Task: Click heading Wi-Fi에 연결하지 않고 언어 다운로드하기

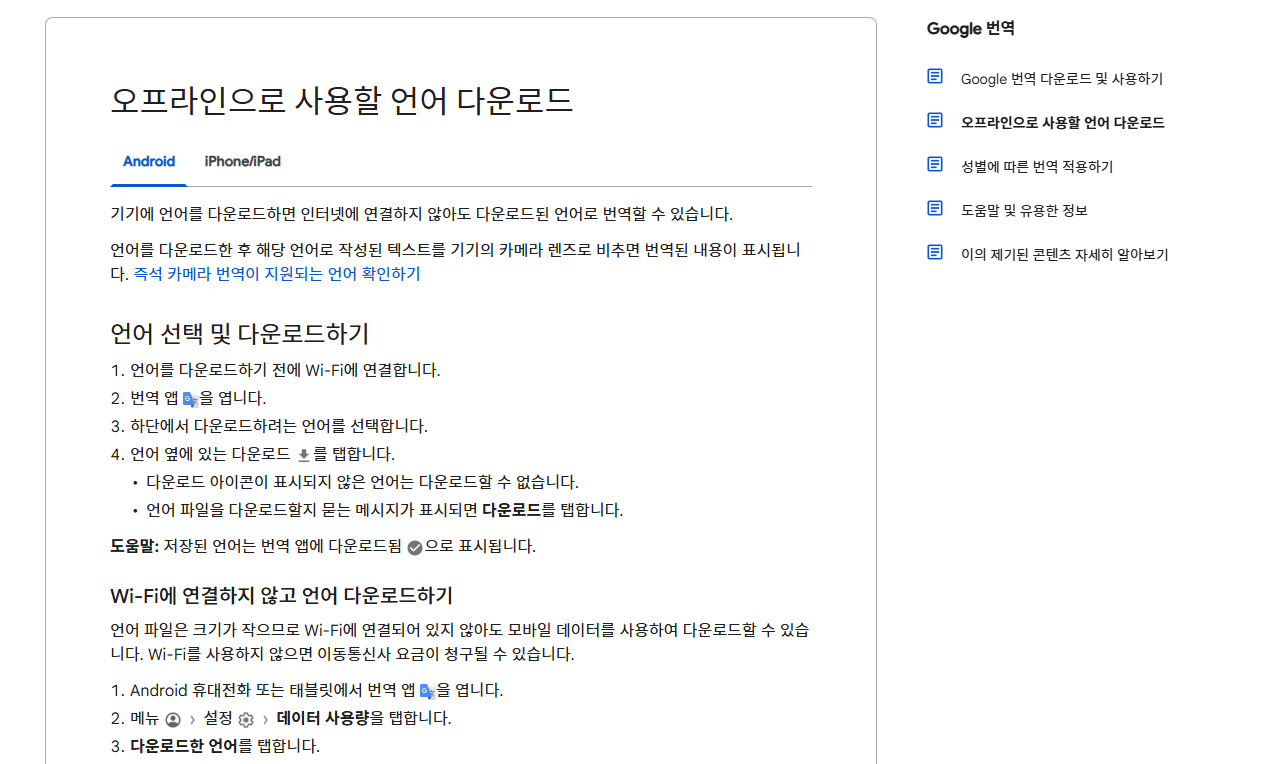Action: [x=281, y=596]
